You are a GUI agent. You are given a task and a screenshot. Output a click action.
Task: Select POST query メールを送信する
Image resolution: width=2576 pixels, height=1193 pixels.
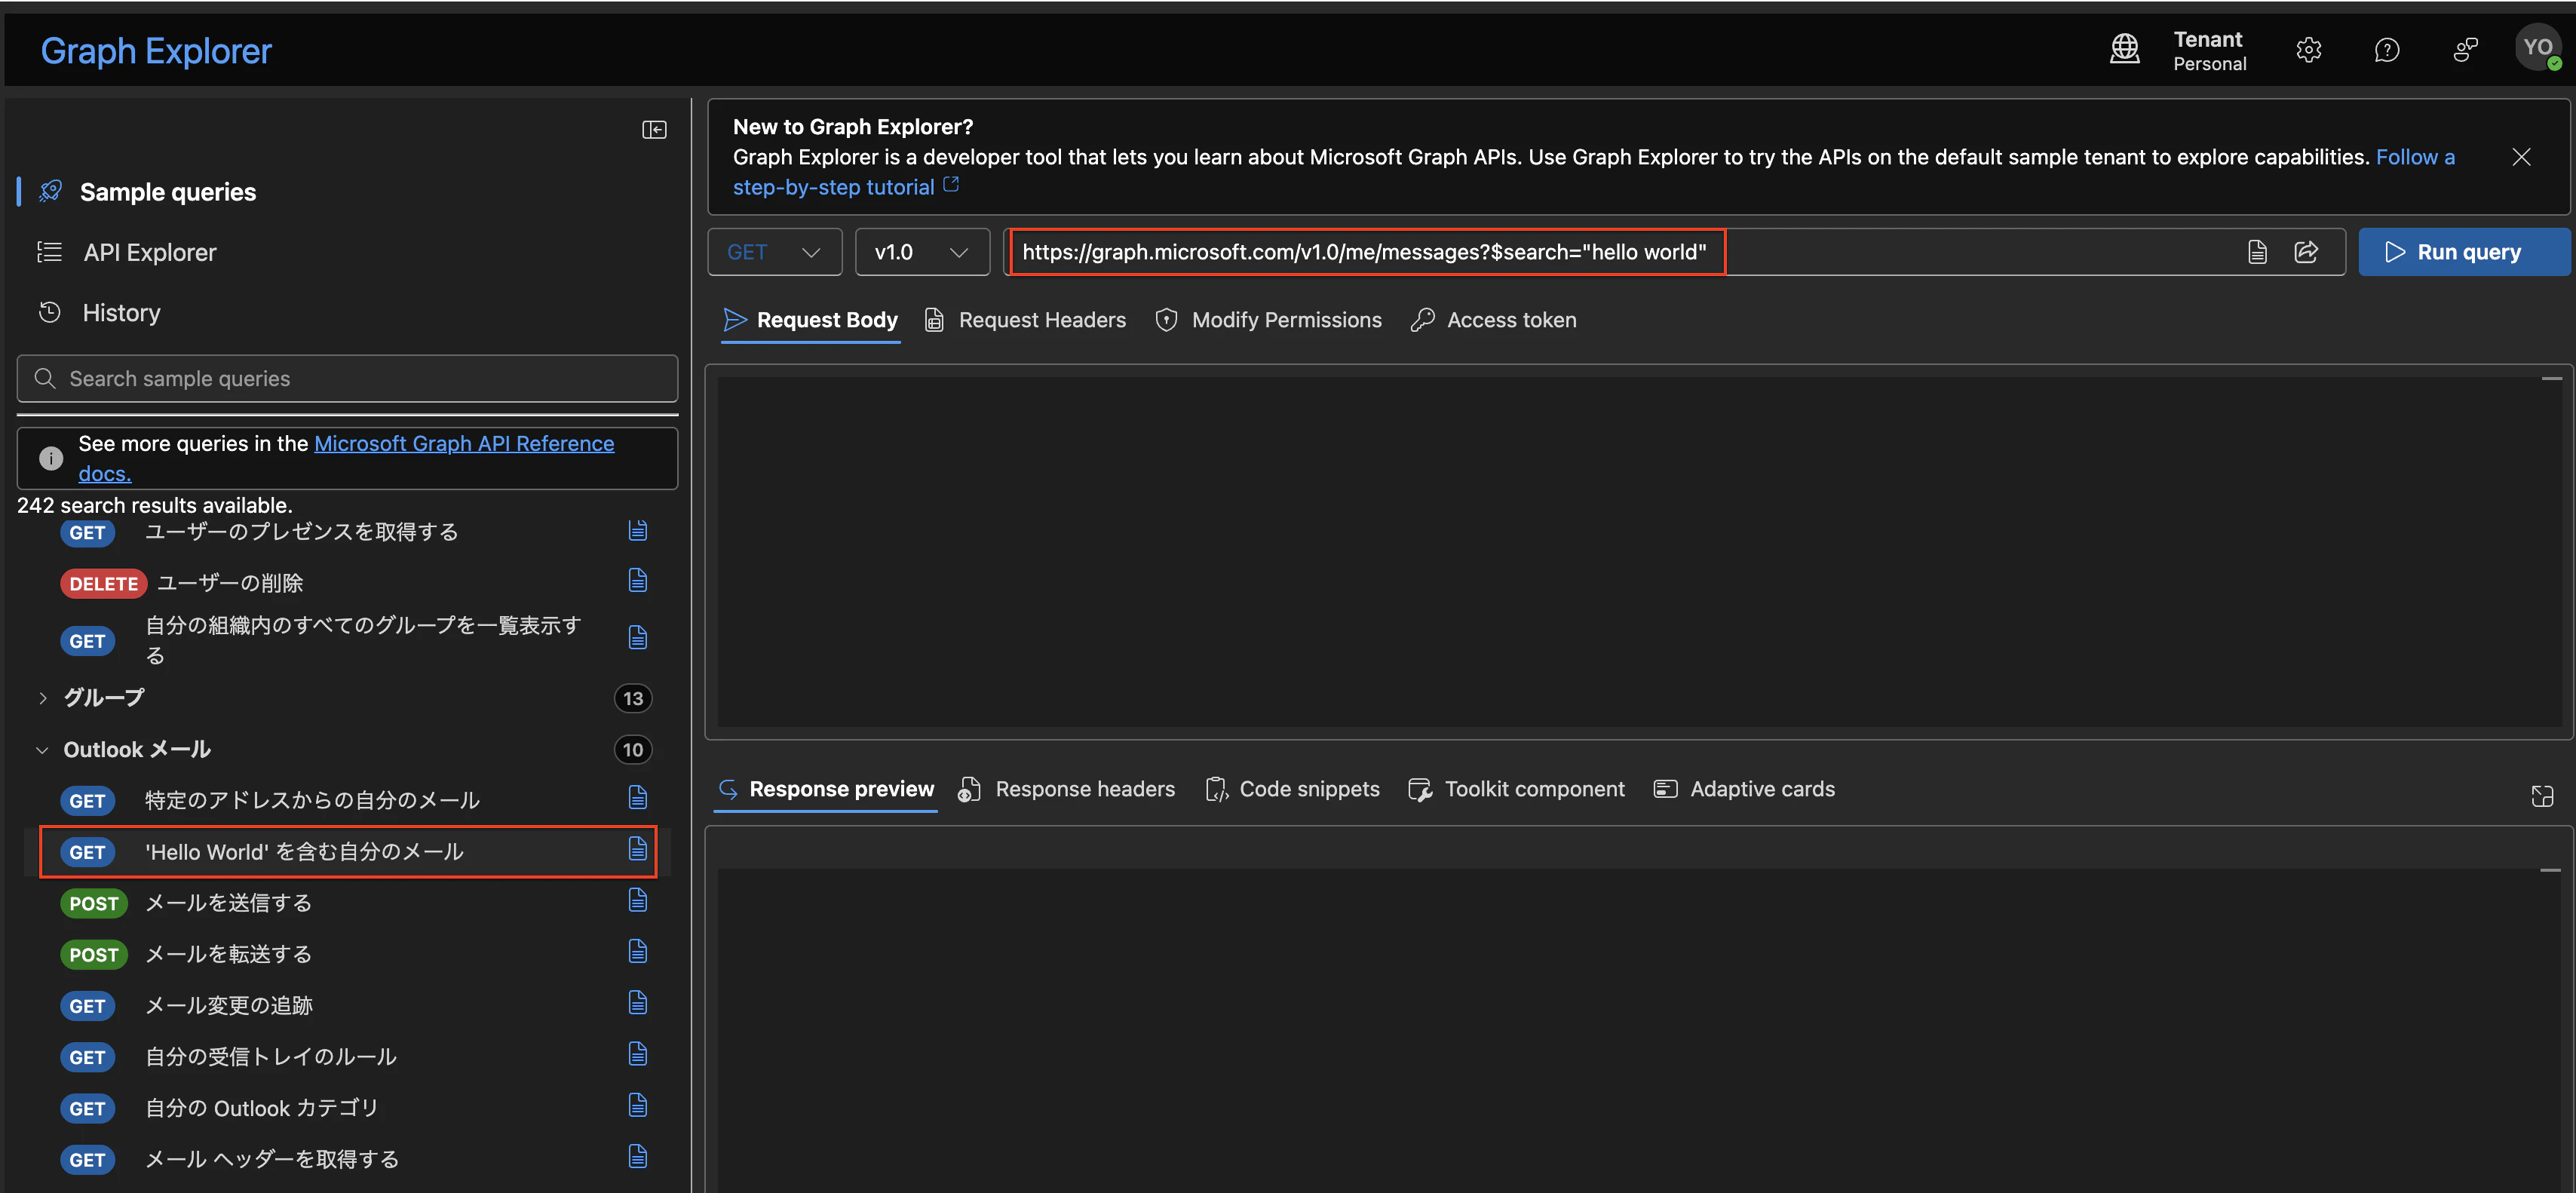(228, 903)
